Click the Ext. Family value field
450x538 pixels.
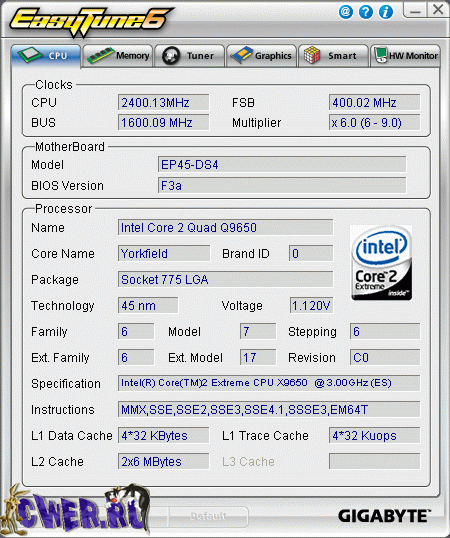(x=136, y=358)
